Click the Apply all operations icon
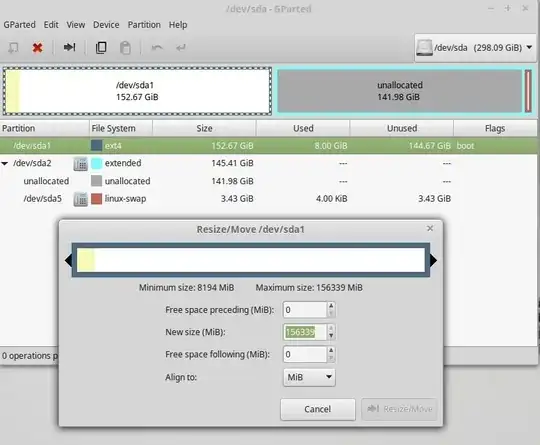Image resolution: width=540 pixels, height=445 pixels. [x=181, y=48]
